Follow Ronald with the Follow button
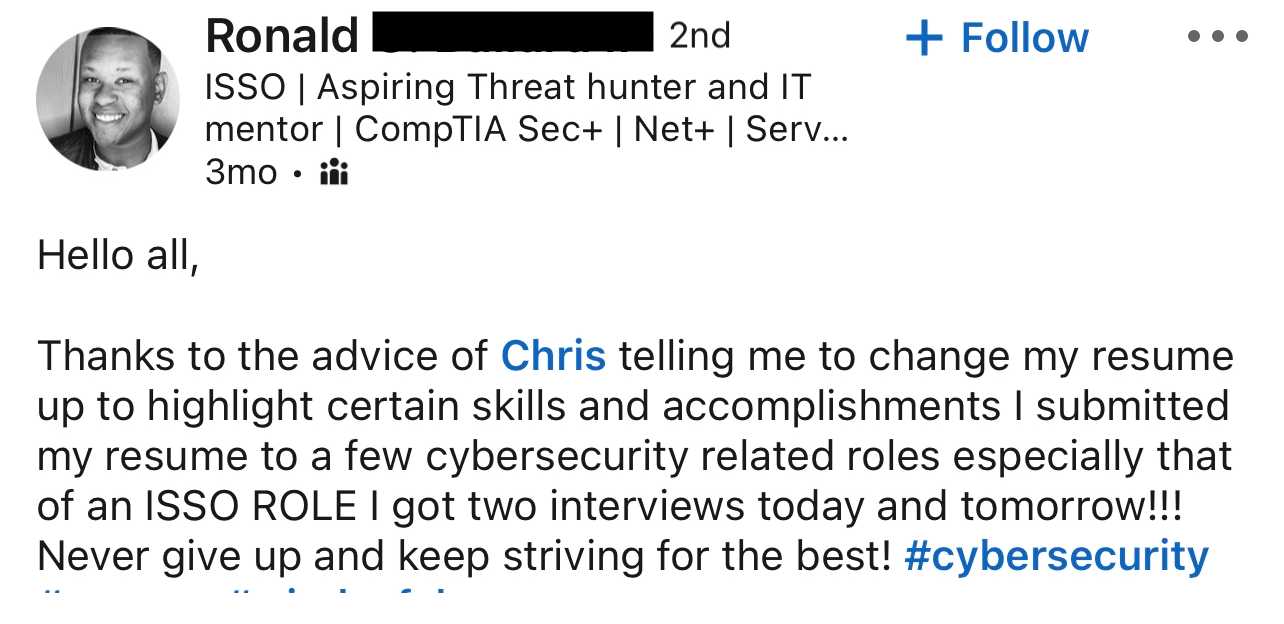1284x624 pixels. click(x=997, y=38)
